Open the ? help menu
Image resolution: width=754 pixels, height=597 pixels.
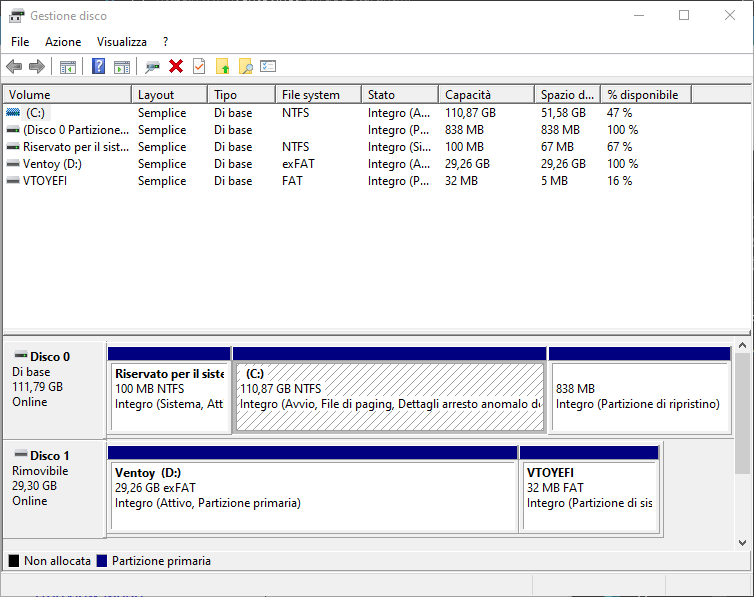click(x=165, y=42)
